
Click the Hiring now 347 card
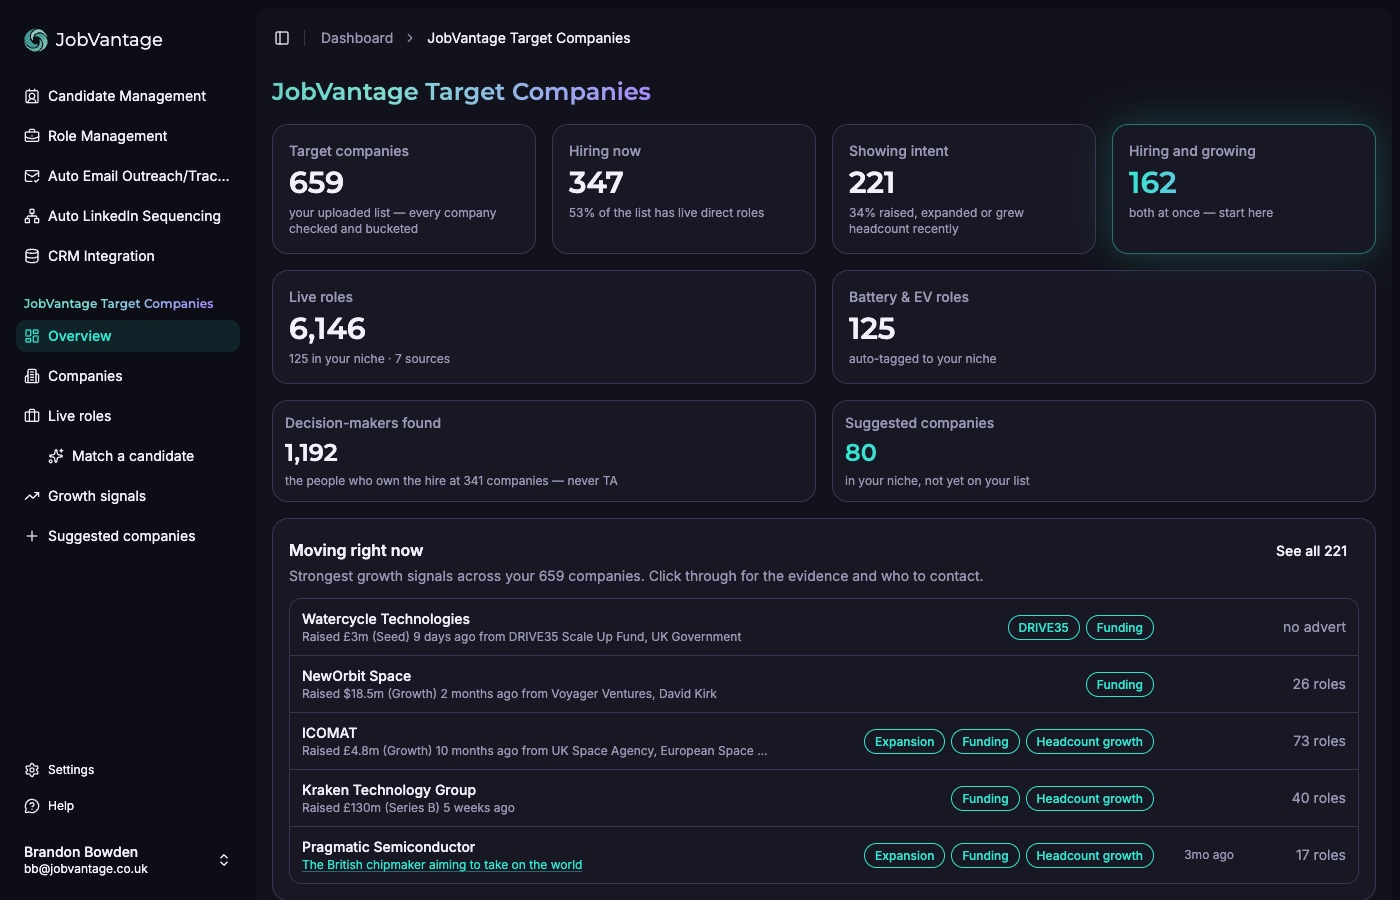tap(684, 189)
